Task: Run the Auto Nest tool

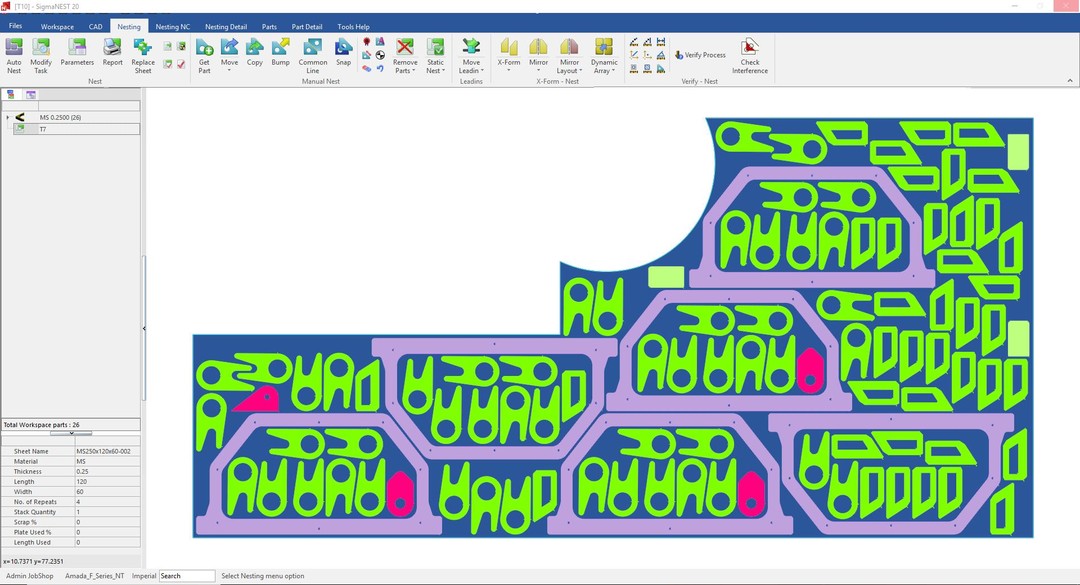Action: [x=14, y=54]
